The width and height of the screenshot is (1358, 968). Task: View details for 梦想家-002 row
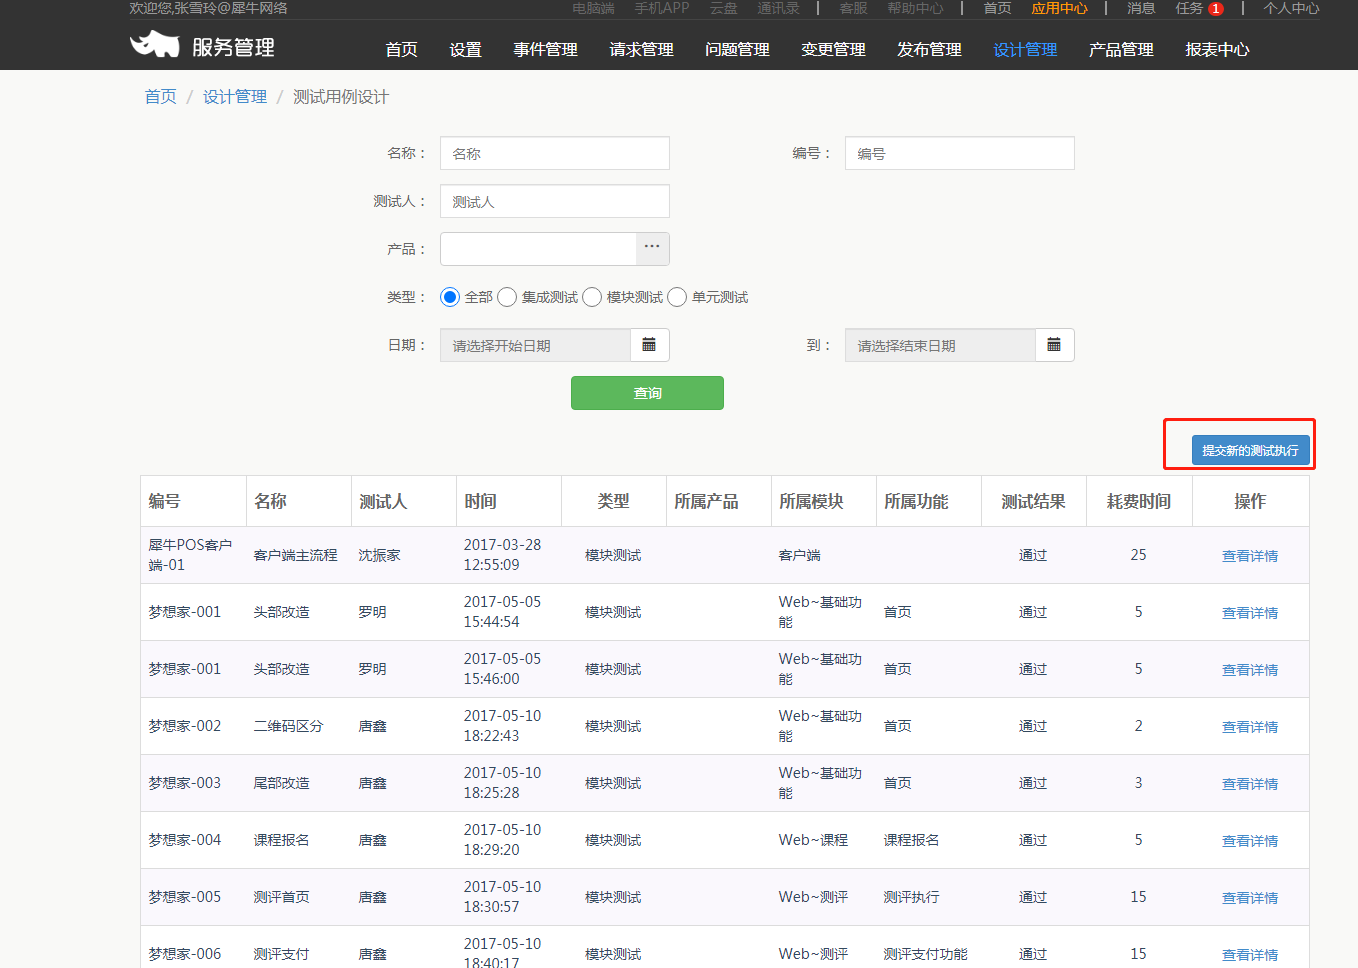[x=1250, y=727]
